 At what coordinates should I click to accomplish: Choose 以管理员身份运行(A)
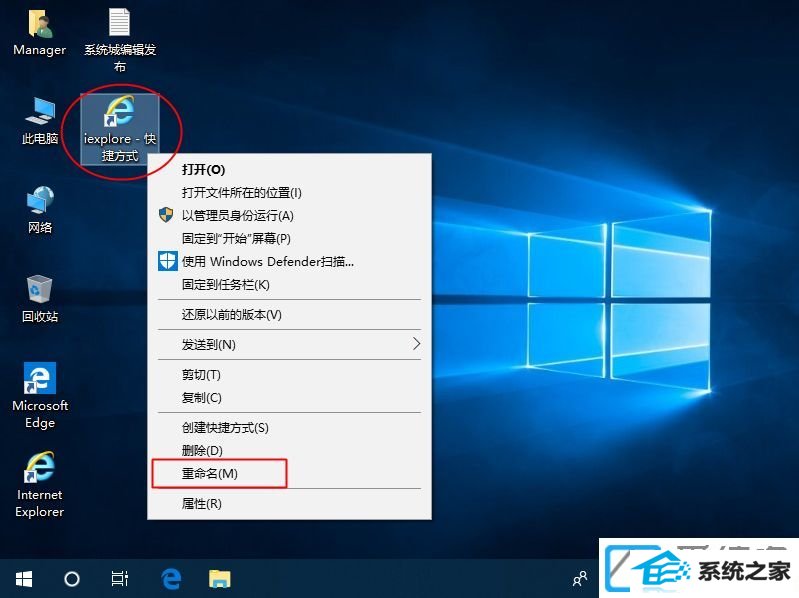click(289, 215)
